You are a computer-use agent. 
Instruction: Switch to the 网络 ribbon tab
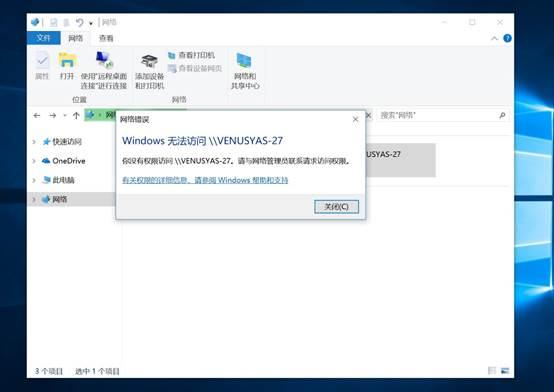pos(75,38)
